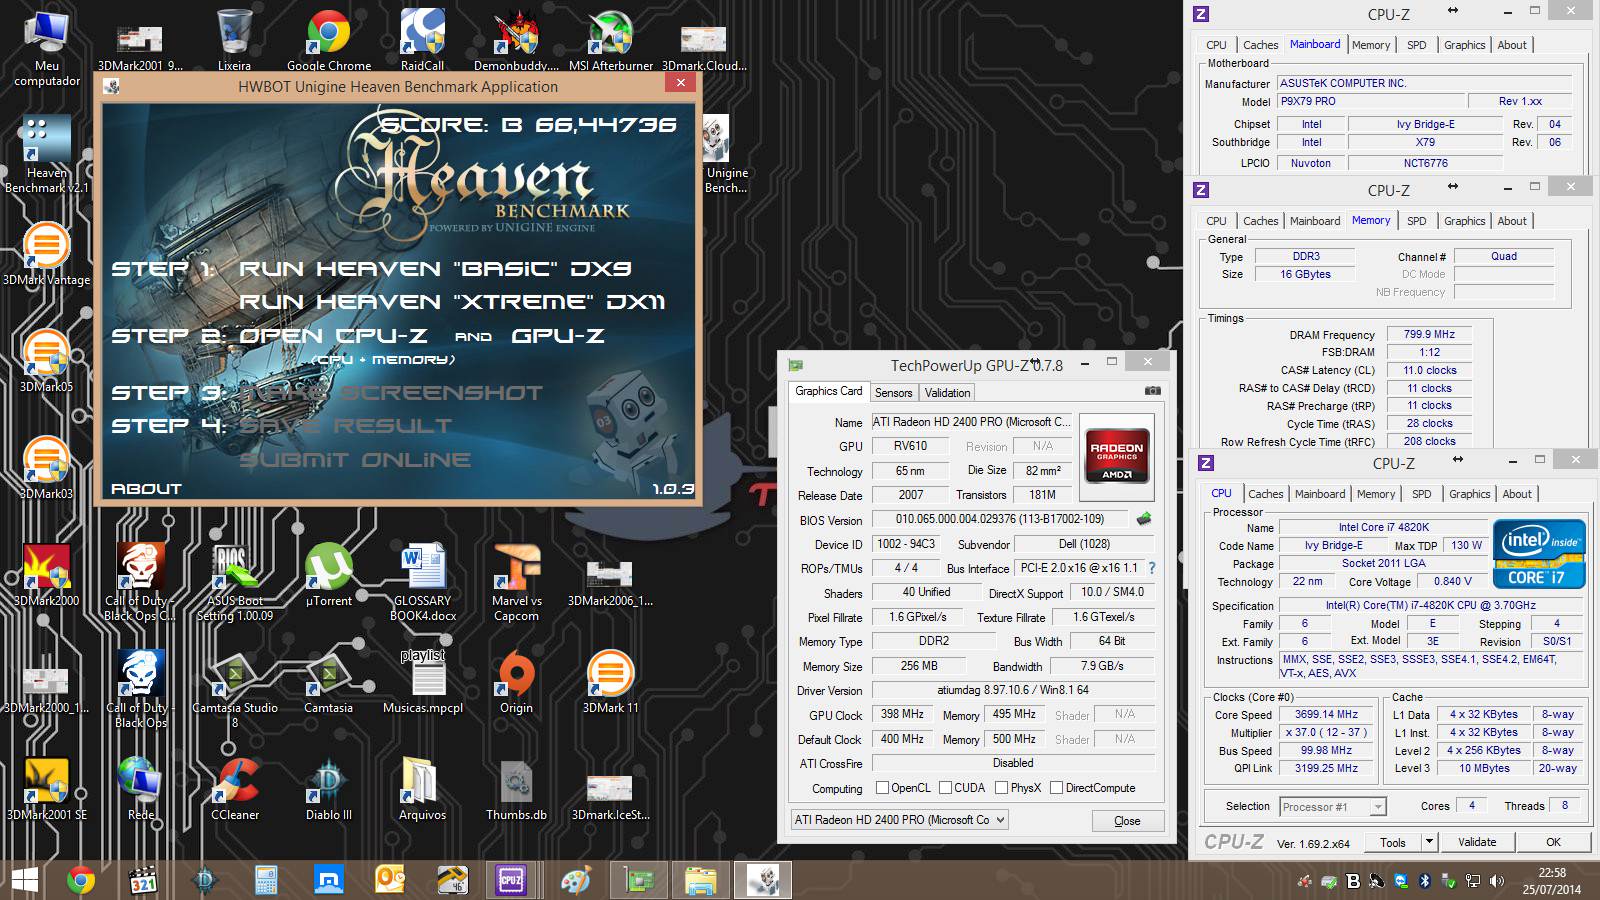Image resolution: width=1600 pixels, height=900 pixels.
Task: Click the Close button in GPU-Z
Action: point(1127,821)
